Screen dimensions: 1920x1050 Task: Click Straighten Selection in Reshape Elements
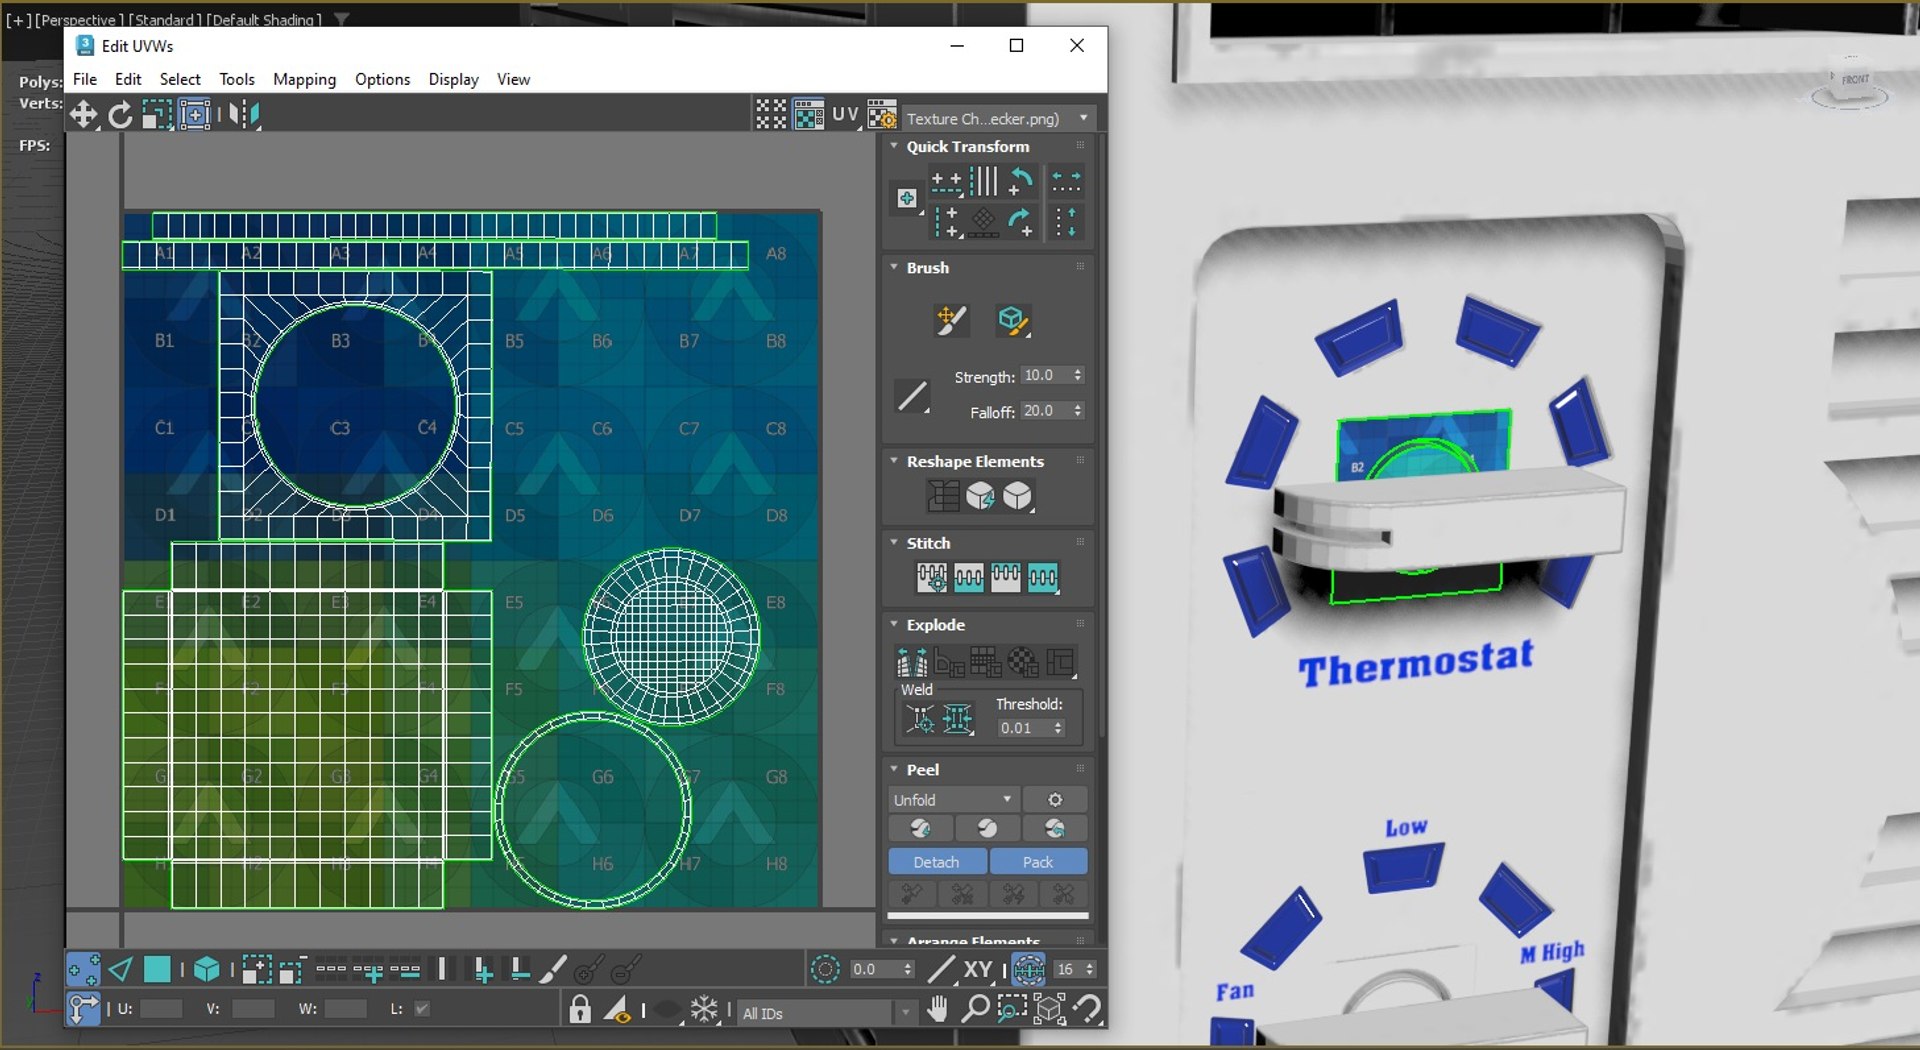coord(943,496)
